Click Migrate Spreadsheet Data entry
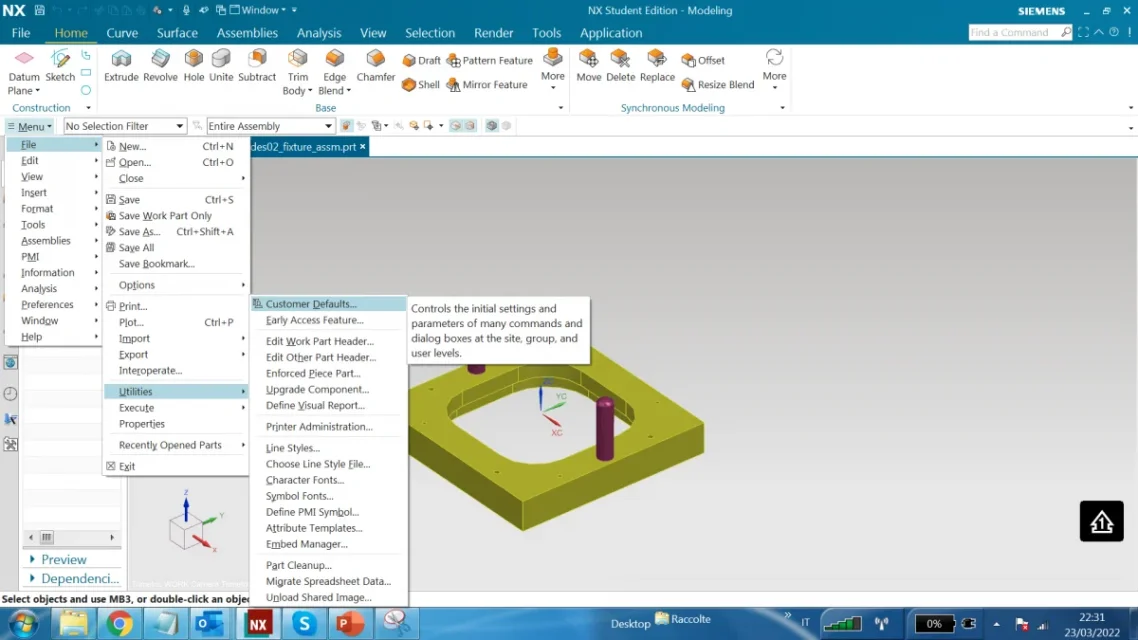The width and height of the screenshot is (1138, 640). point(329,581)
